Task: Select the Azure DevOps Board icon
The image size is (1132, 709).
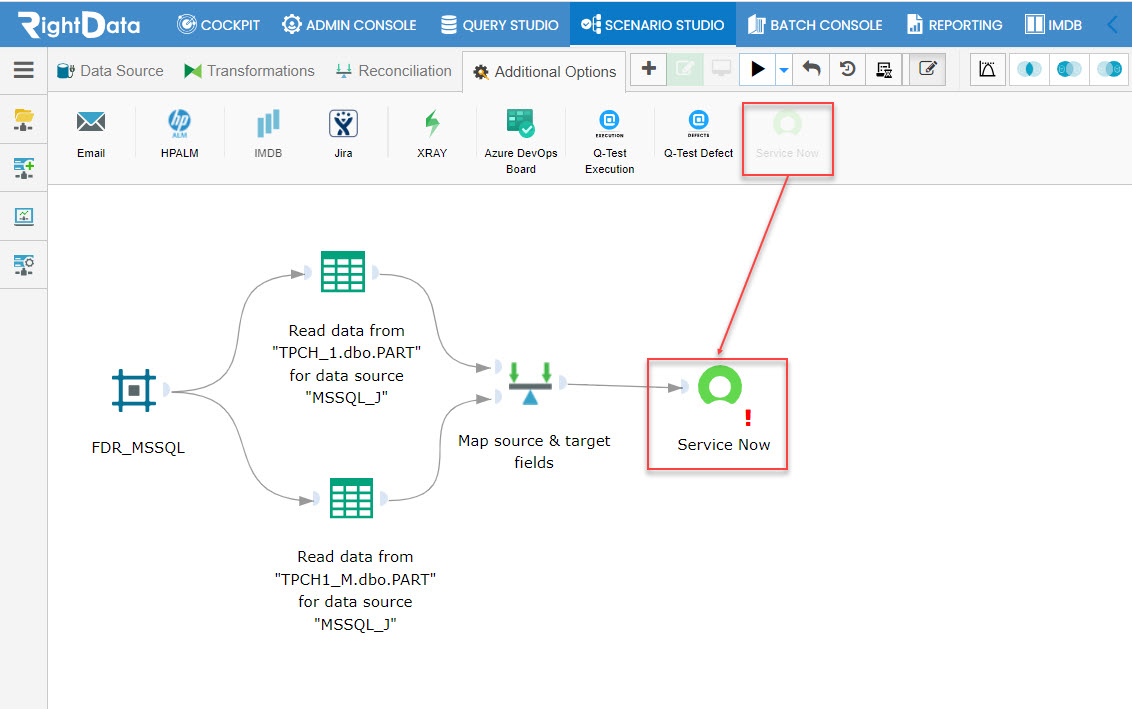Action: [521, 123]
